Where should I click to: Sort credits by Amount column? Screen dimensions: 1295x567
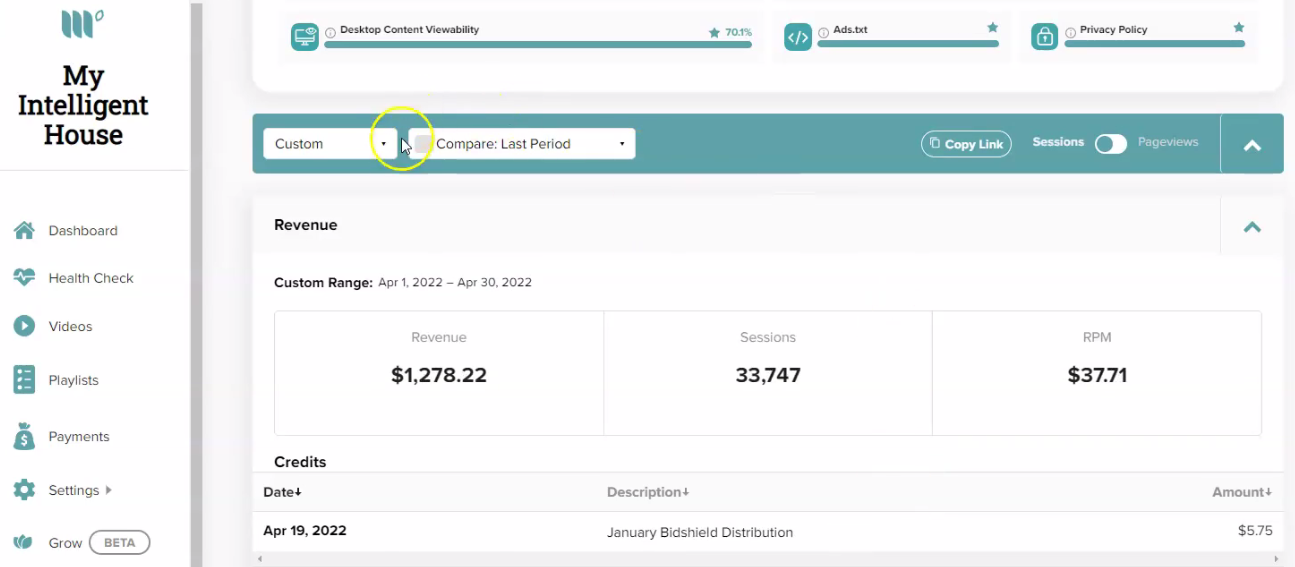point(1242,492)
